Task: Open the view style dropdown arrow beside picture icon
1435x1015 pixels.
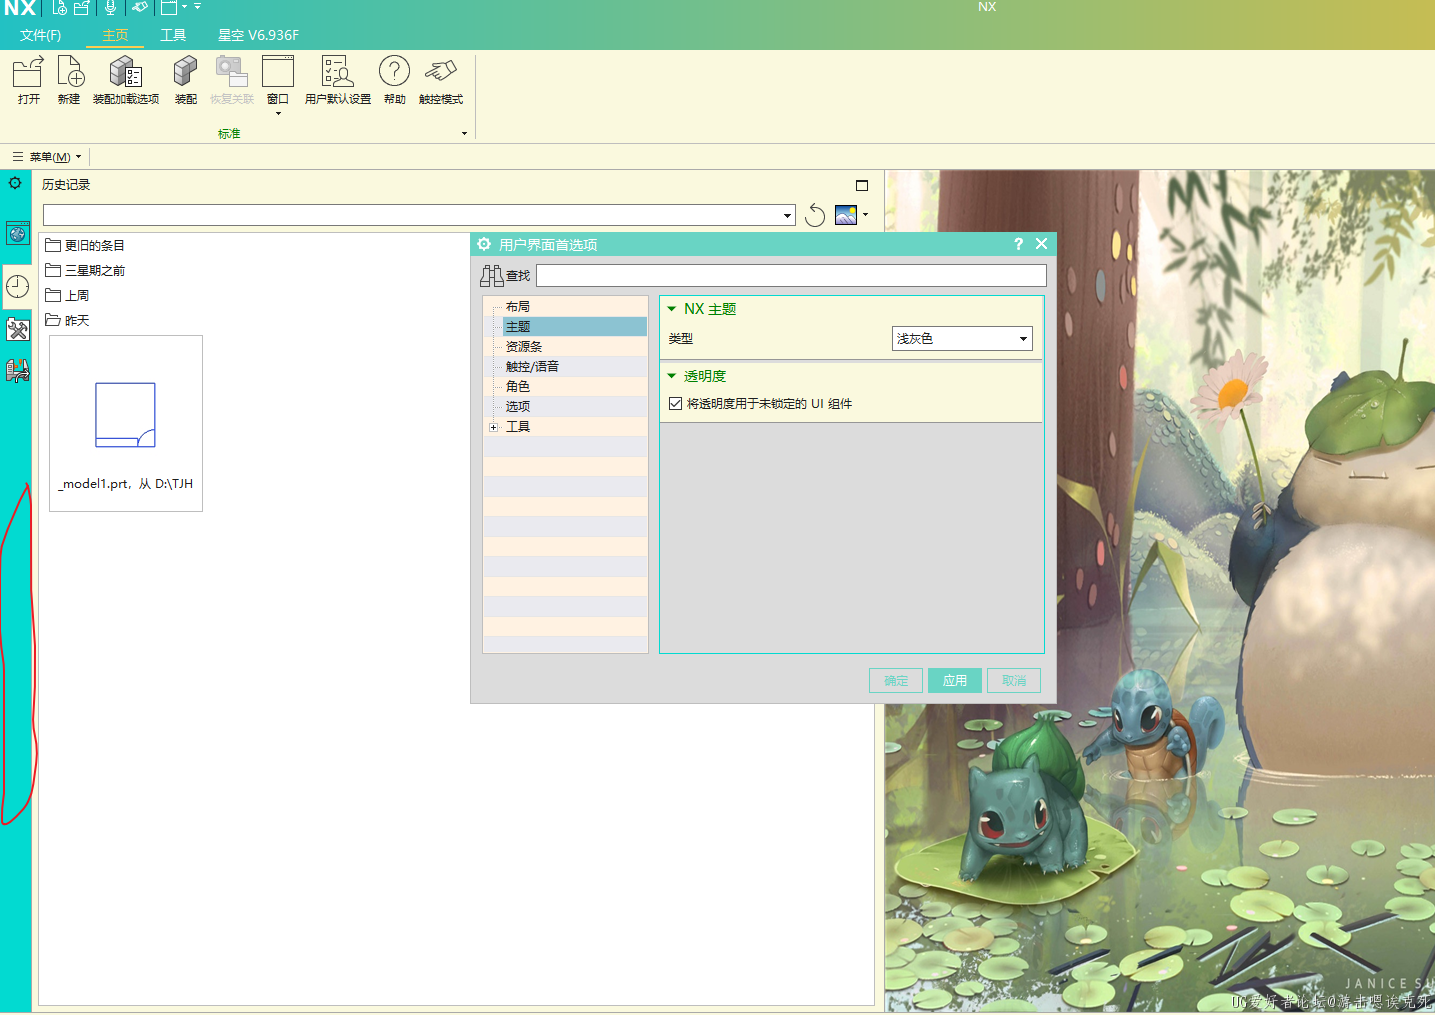Action: pos(865,214)
